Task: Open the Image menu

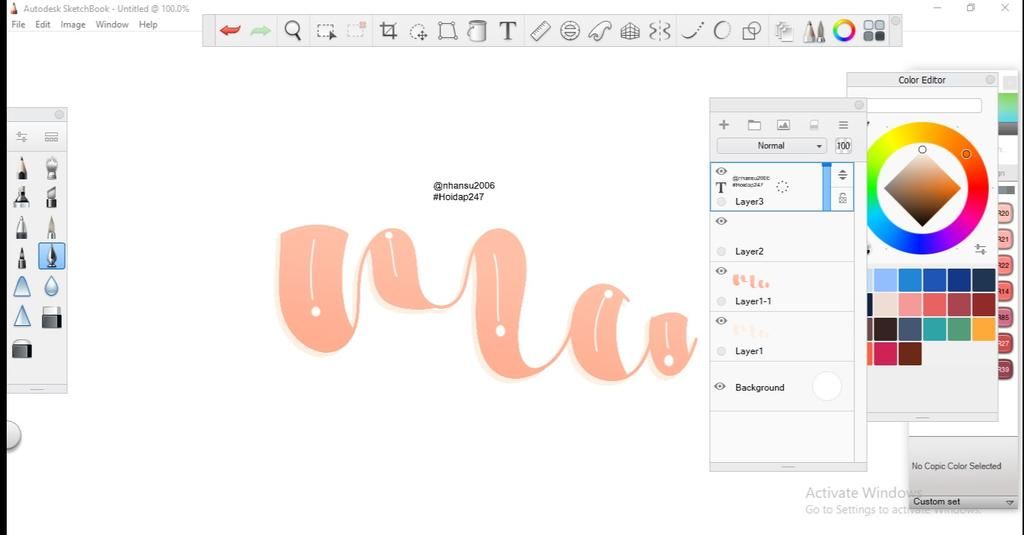Action: click(72, 24)
